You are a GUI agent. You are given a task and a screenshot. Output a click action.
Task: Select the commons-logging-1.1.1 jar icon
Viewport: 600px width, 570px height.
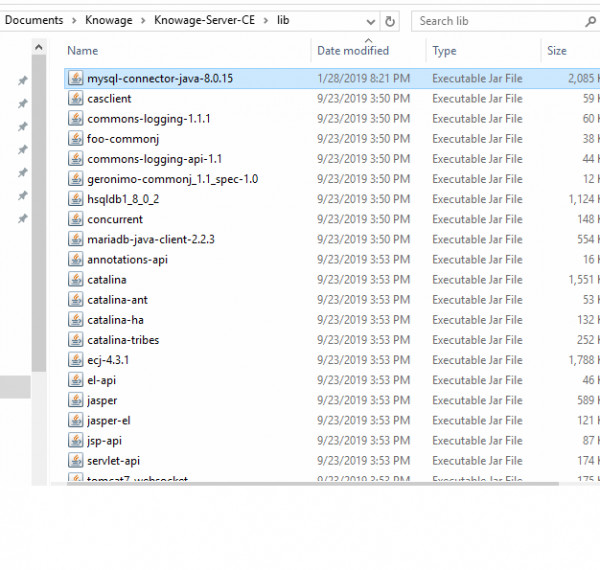tap(76, 119)
